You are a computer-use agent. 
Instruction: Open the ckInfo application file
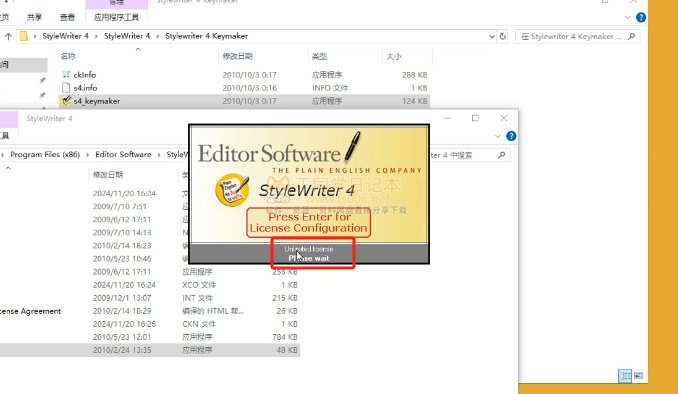point(85,75)
